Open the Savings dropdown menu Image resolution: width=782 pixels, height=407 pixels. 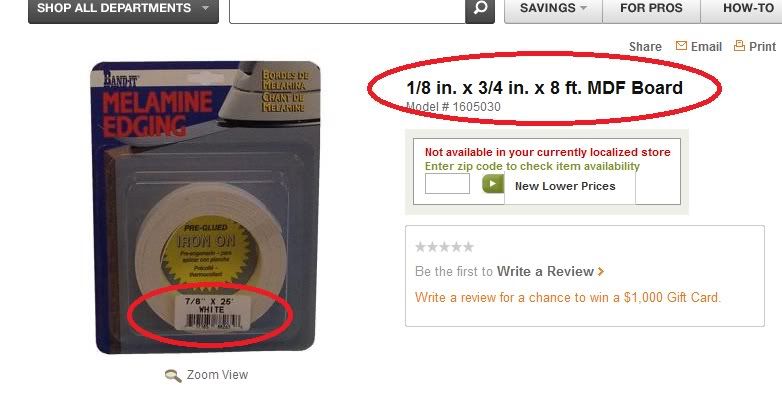tap(553, 9)
